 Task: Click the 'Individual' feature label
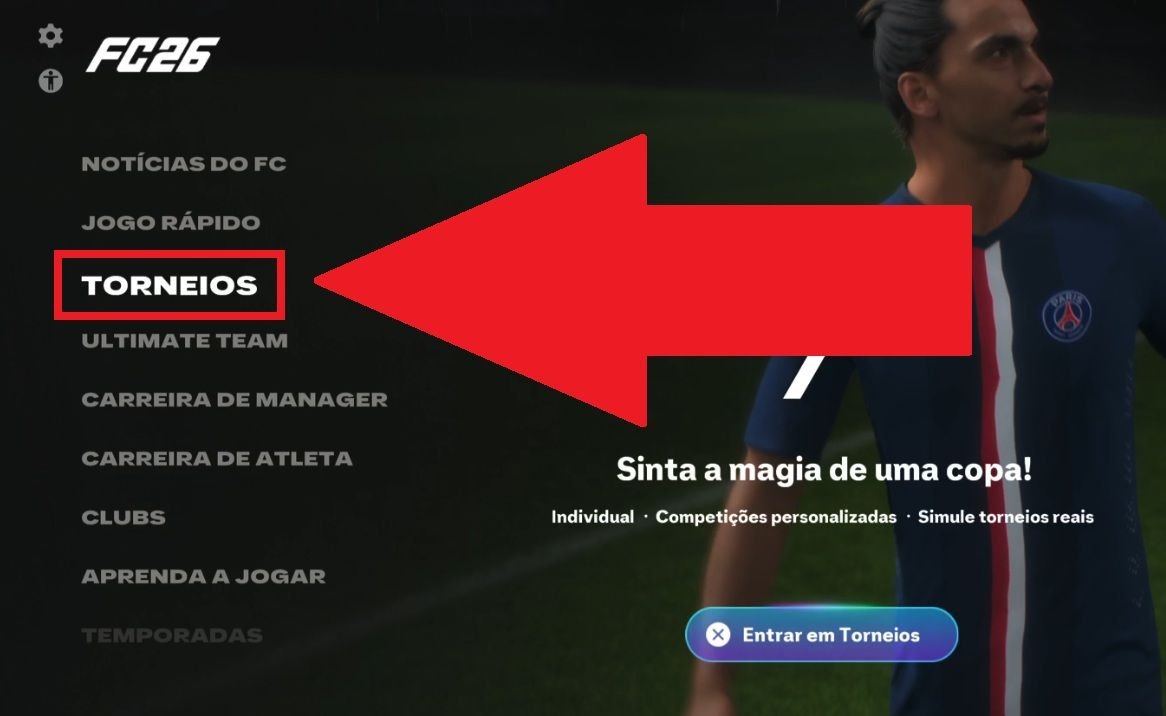pyautogui.click(x=593, y=517)
